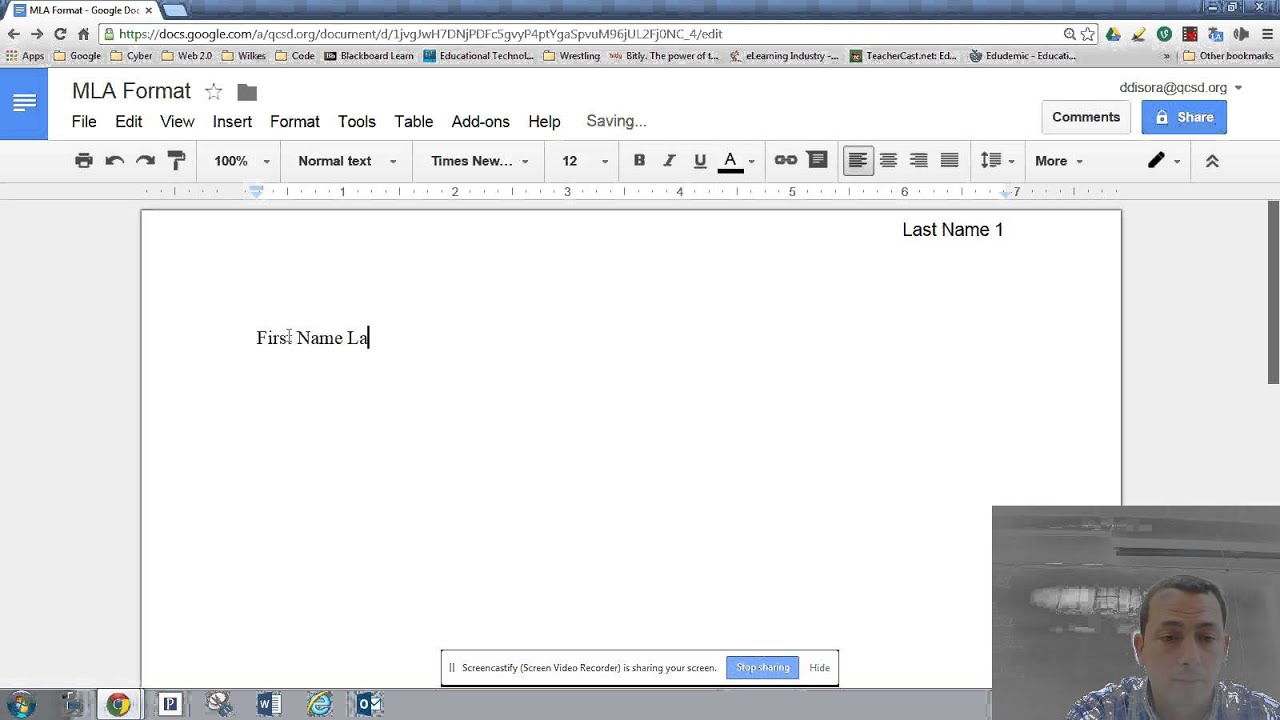Toggle underline formatting
Image resolution: width=1280 pixels, height=720 pixels.
pyautogui.click(x=700, y=161)
